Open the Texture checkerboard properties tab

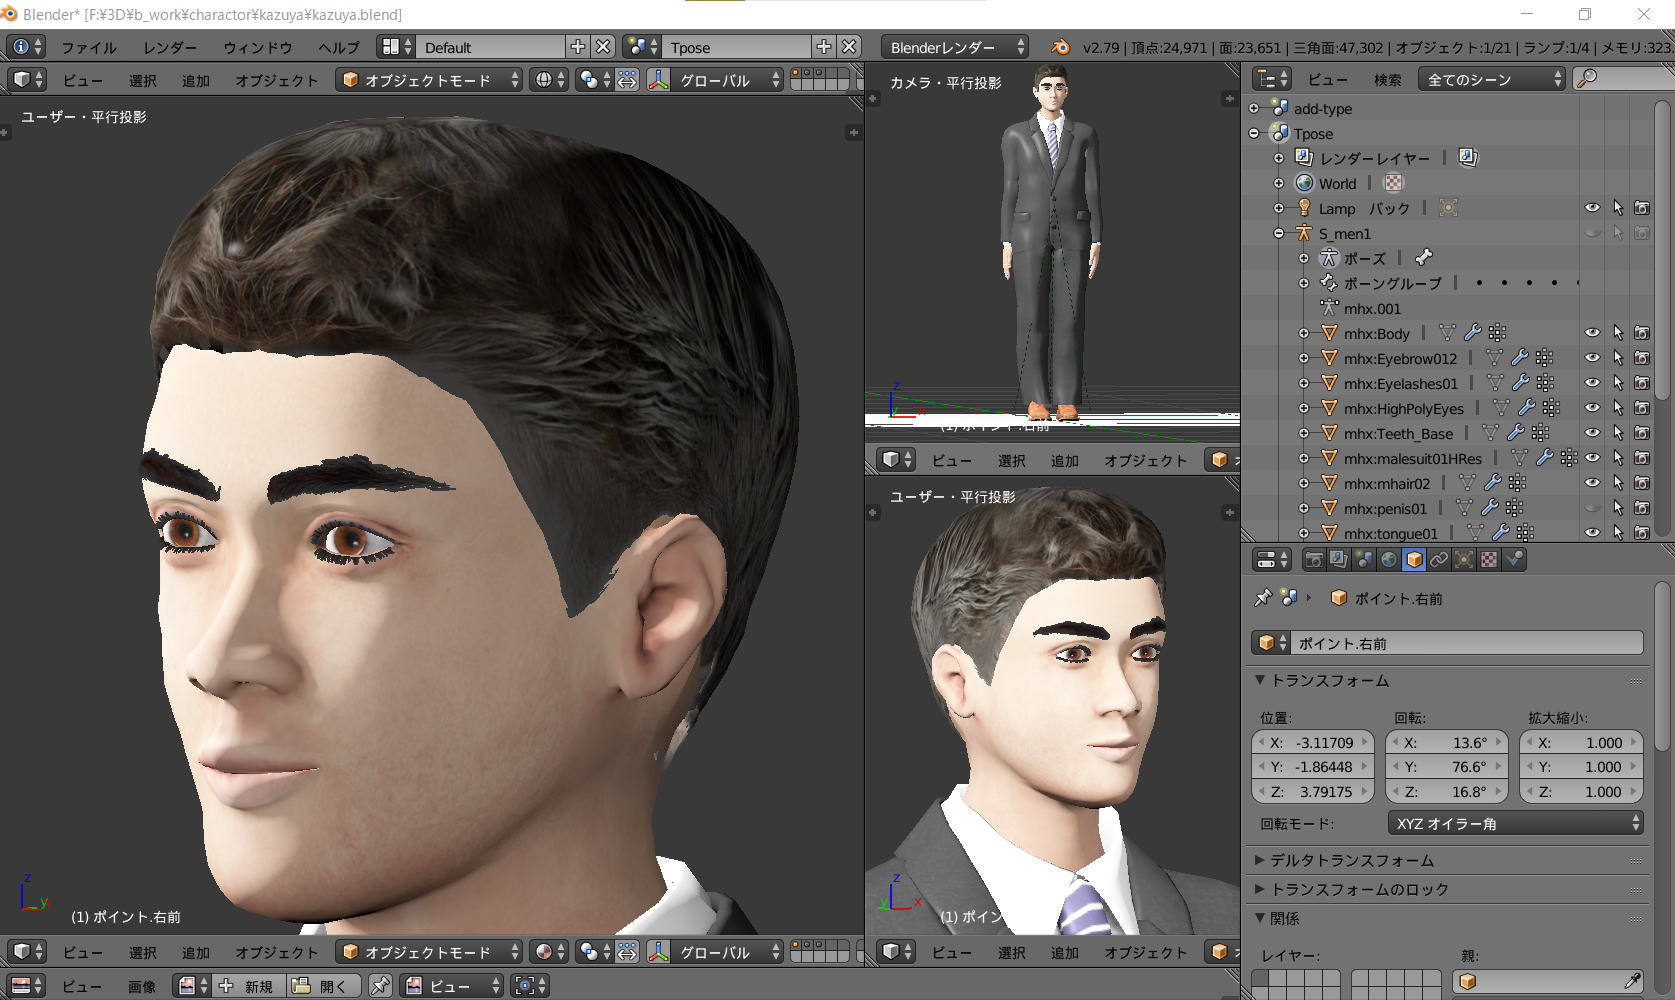click(1489, 560)
